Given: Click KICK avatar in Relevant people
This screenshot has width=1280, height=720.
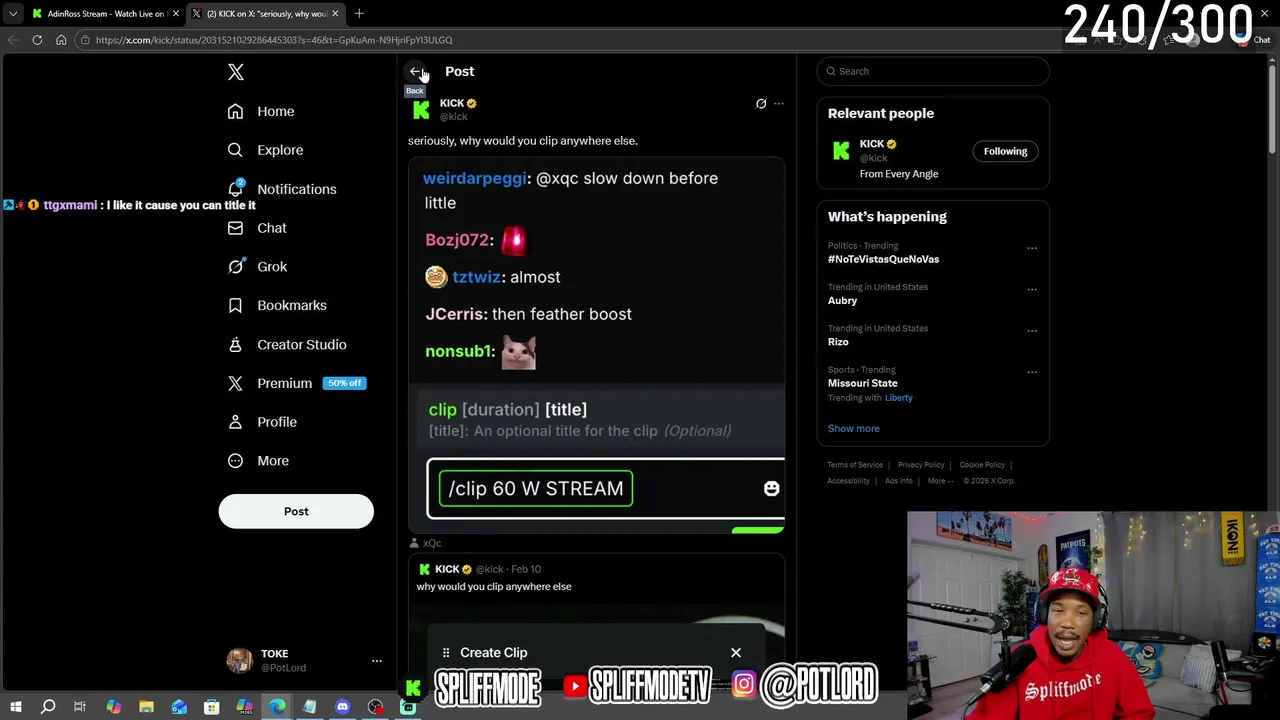Looking at the screenshot, I should (x=841, y=150).
